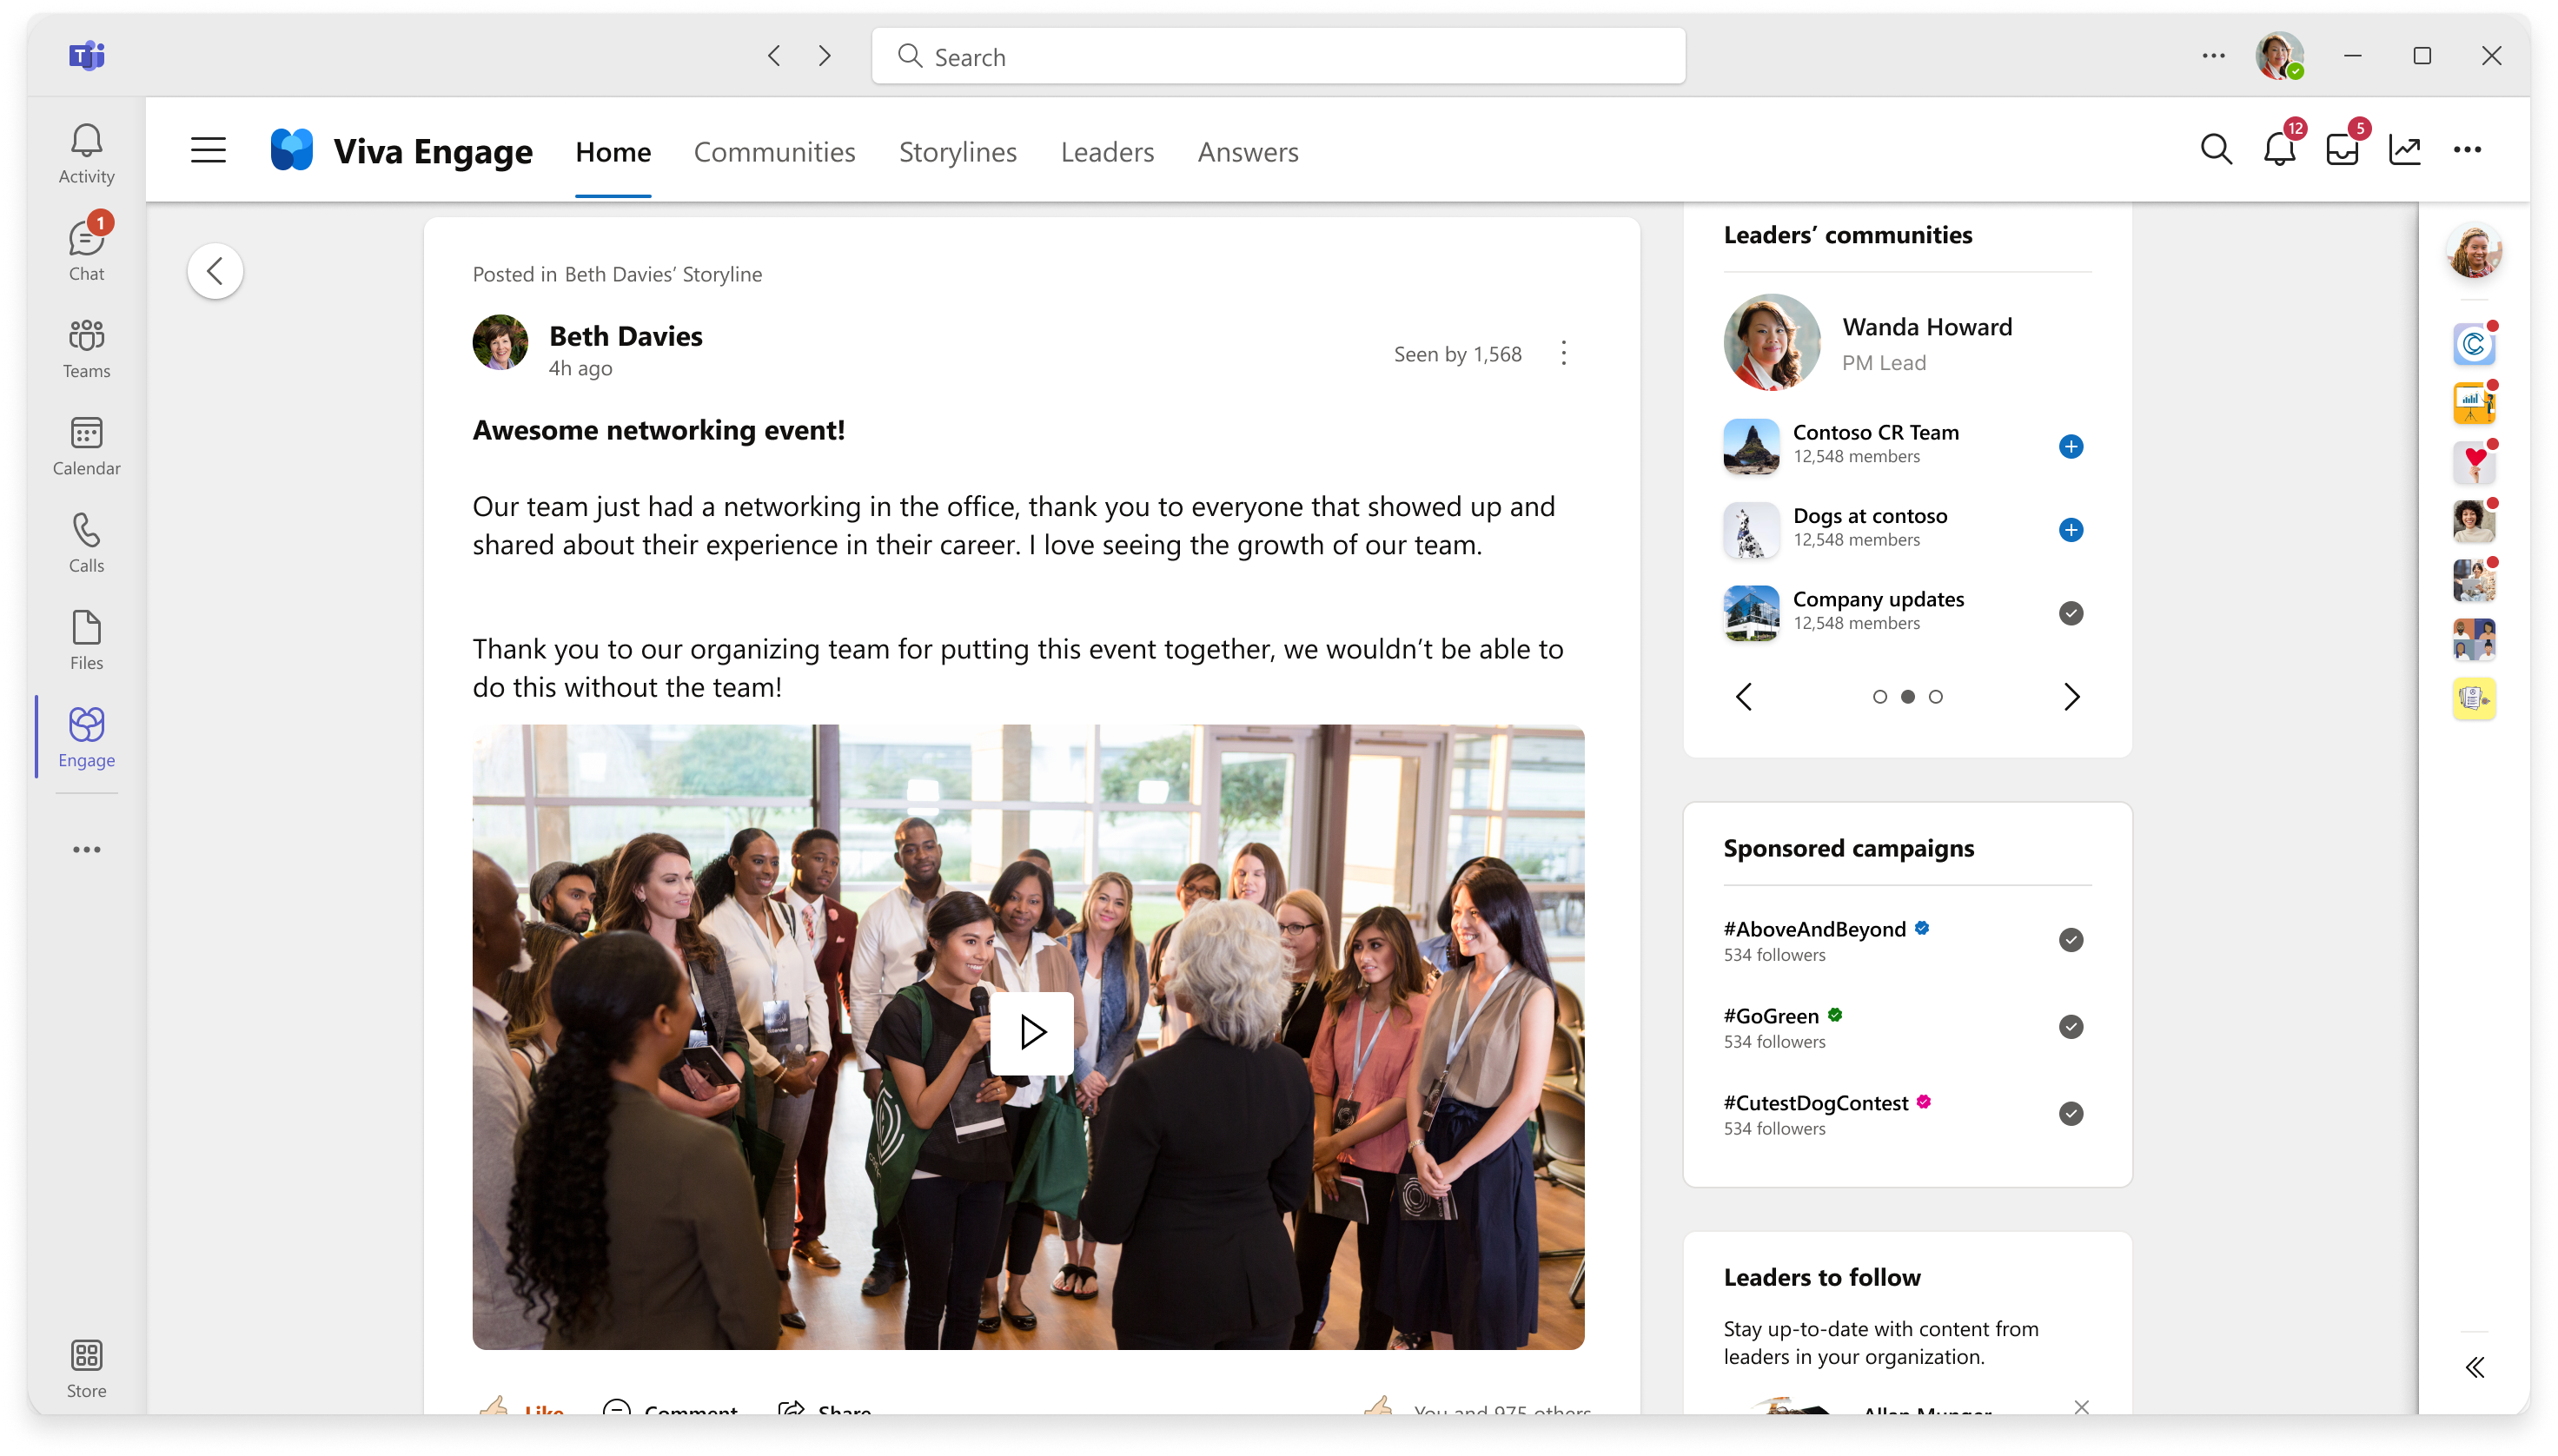Switch to the Storylines tab
This screenshot has width=2558, height=1456.
point(958,151)
